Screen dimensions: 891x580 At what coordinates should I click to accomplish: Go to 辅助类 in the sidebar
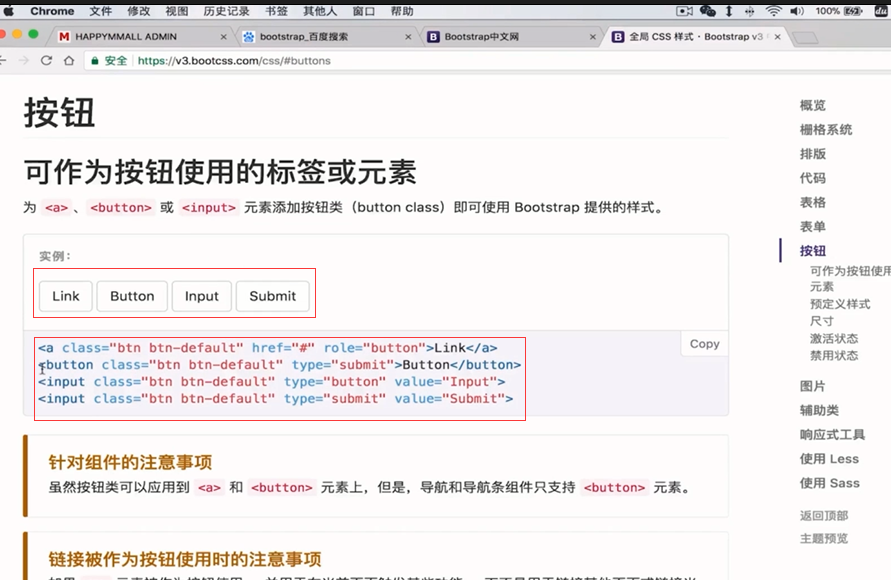click(819, 410)
